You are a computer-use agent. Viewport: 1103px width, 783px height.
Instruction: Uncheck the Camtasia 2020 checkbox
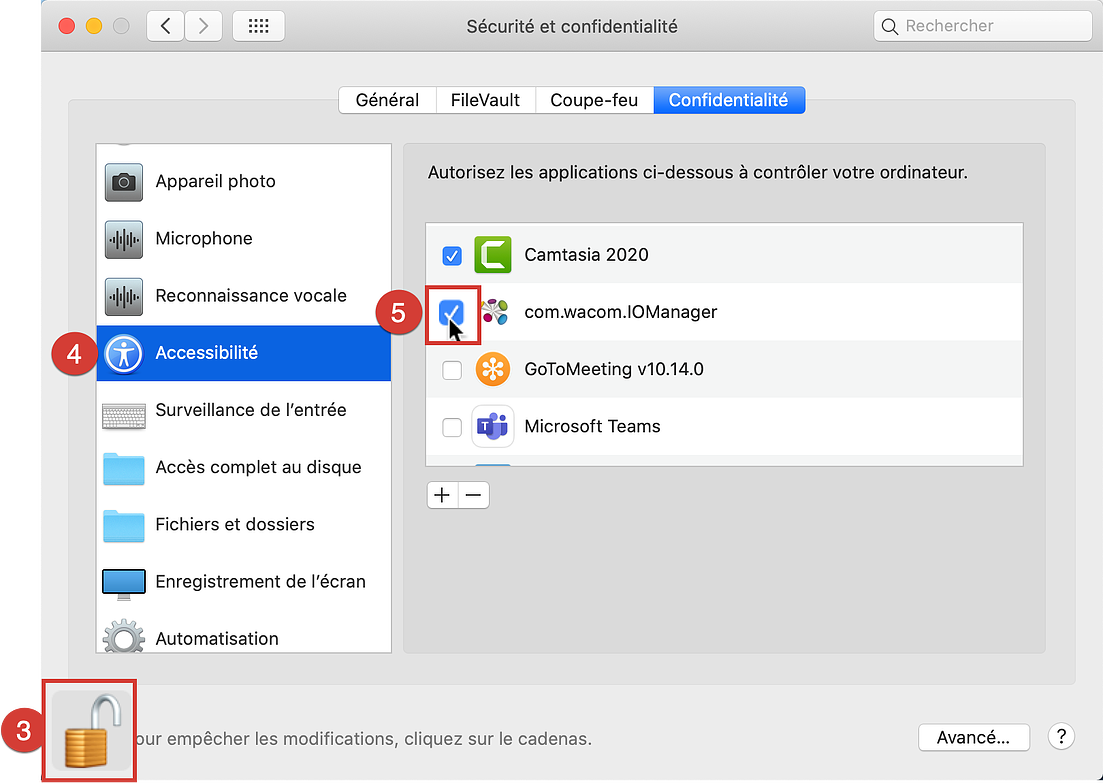coord(452,255)
